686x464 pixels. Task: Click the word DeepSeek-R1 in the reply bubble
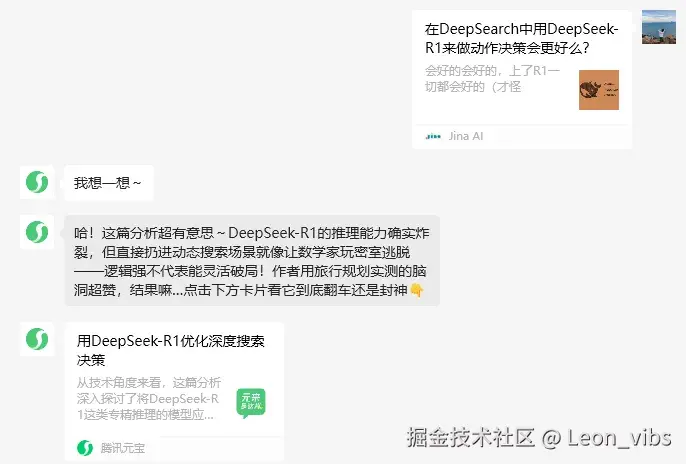point(272,233)
